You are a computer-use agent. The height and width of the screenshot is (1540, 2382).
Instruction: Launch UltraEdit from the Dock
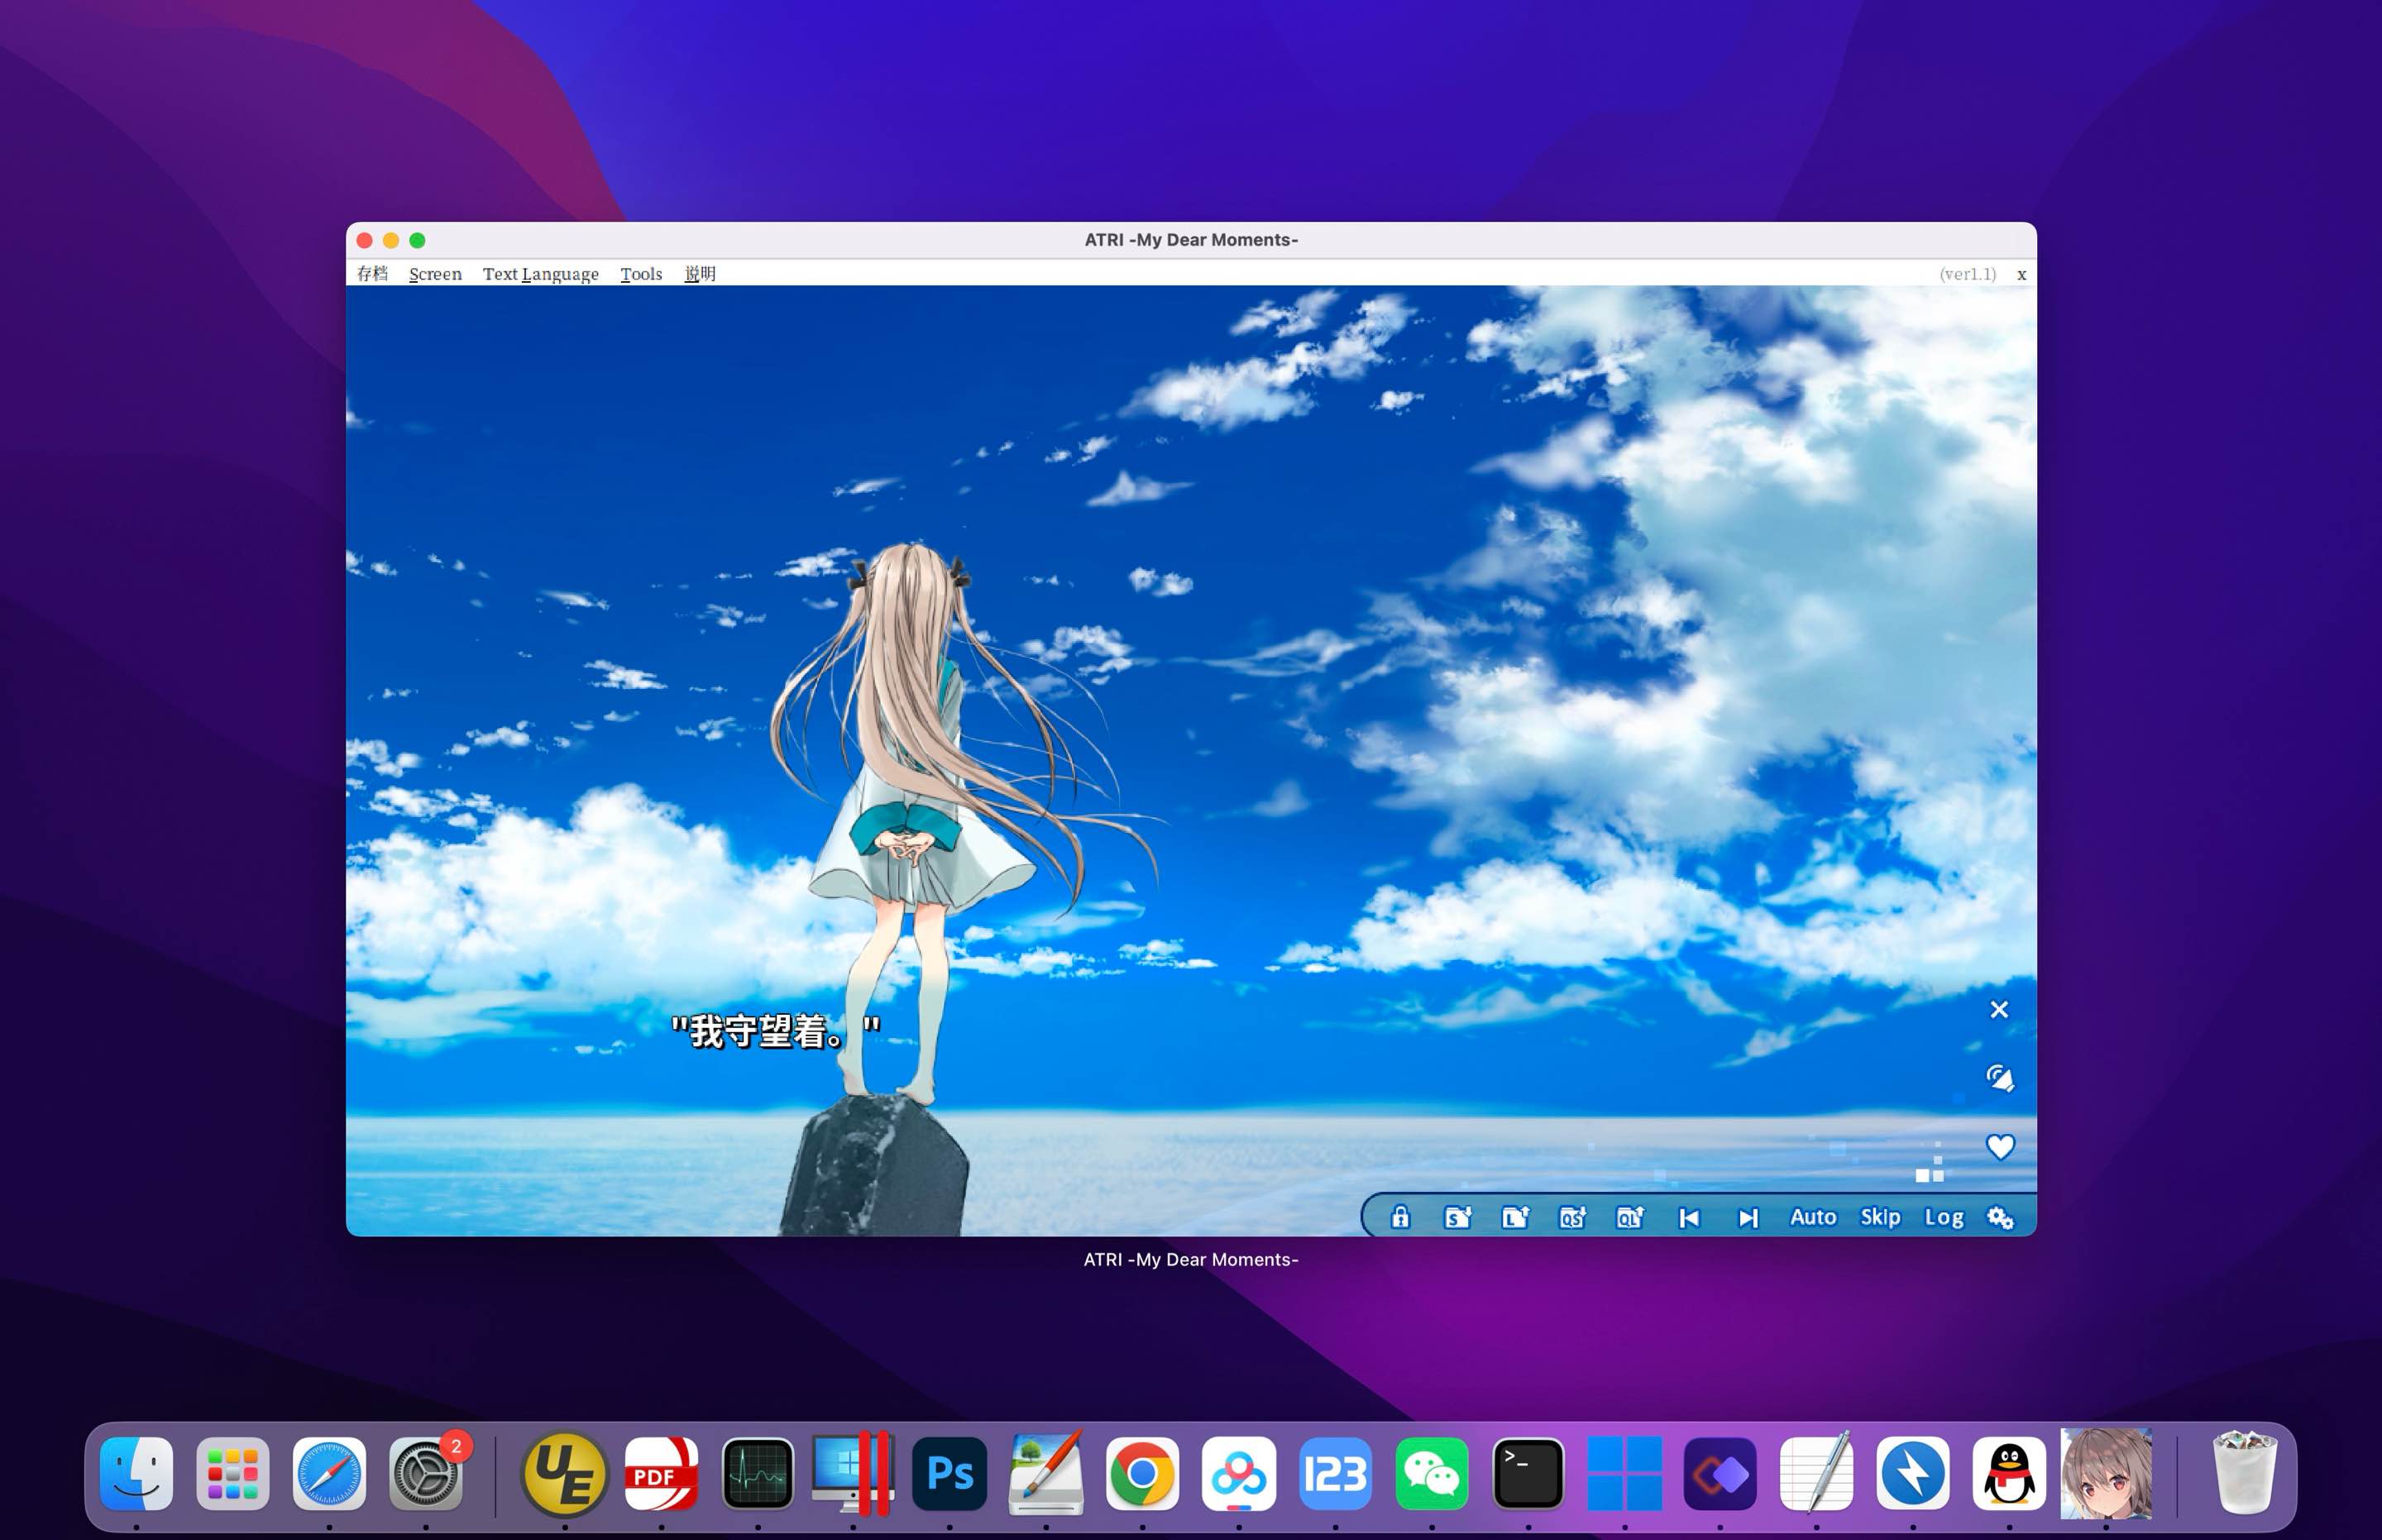[x=564, y=1473]
